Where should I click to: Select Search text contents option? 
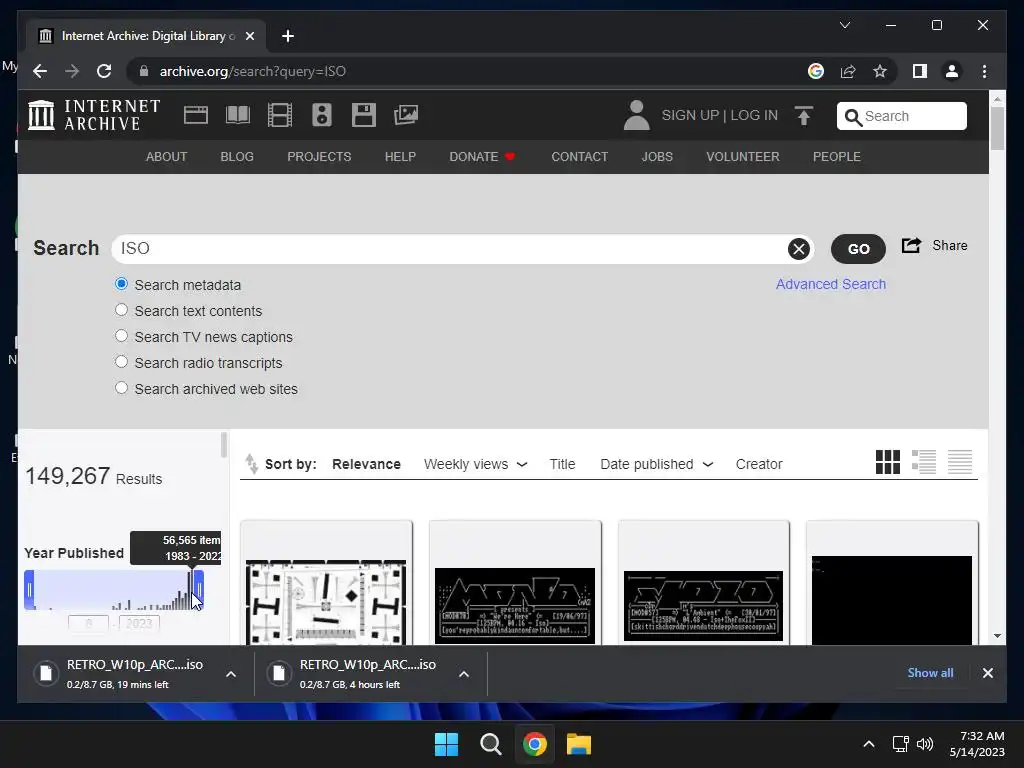coord(121,310)
